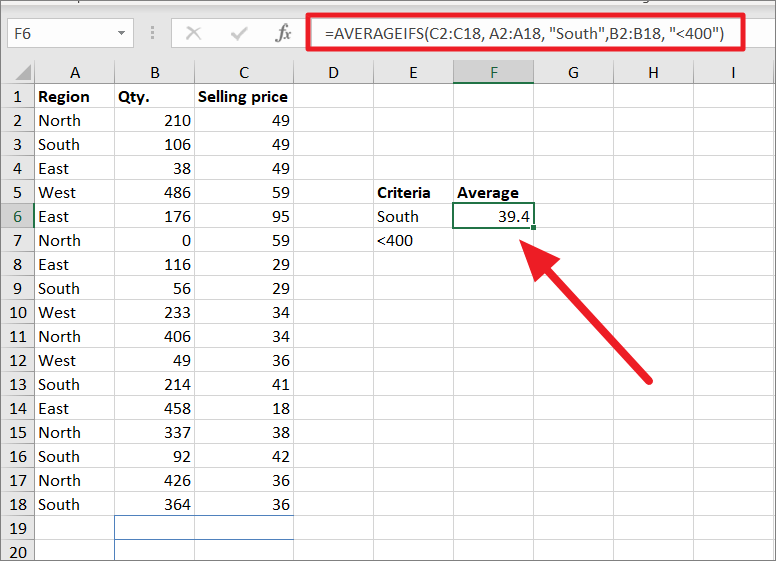This screenshot has height=561, width=776.
Task: Click quantity cell 233 in row 10
Action: [154, 312]
